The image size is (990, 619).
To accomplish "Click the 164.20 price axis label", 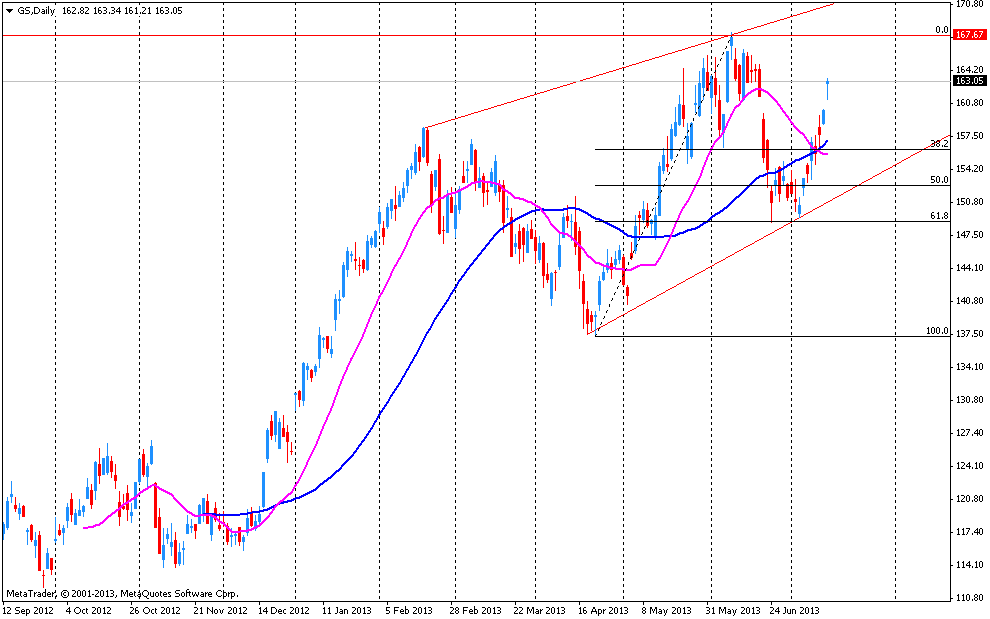I will coord(970,69).
